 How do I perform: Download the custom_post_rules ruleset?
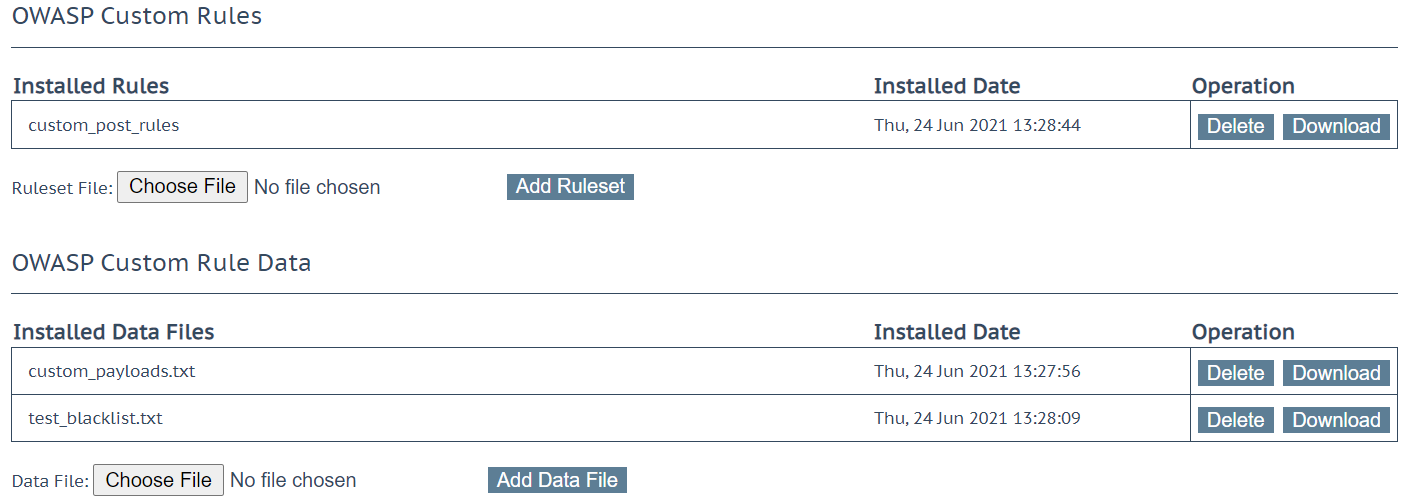click(1336, 126)
